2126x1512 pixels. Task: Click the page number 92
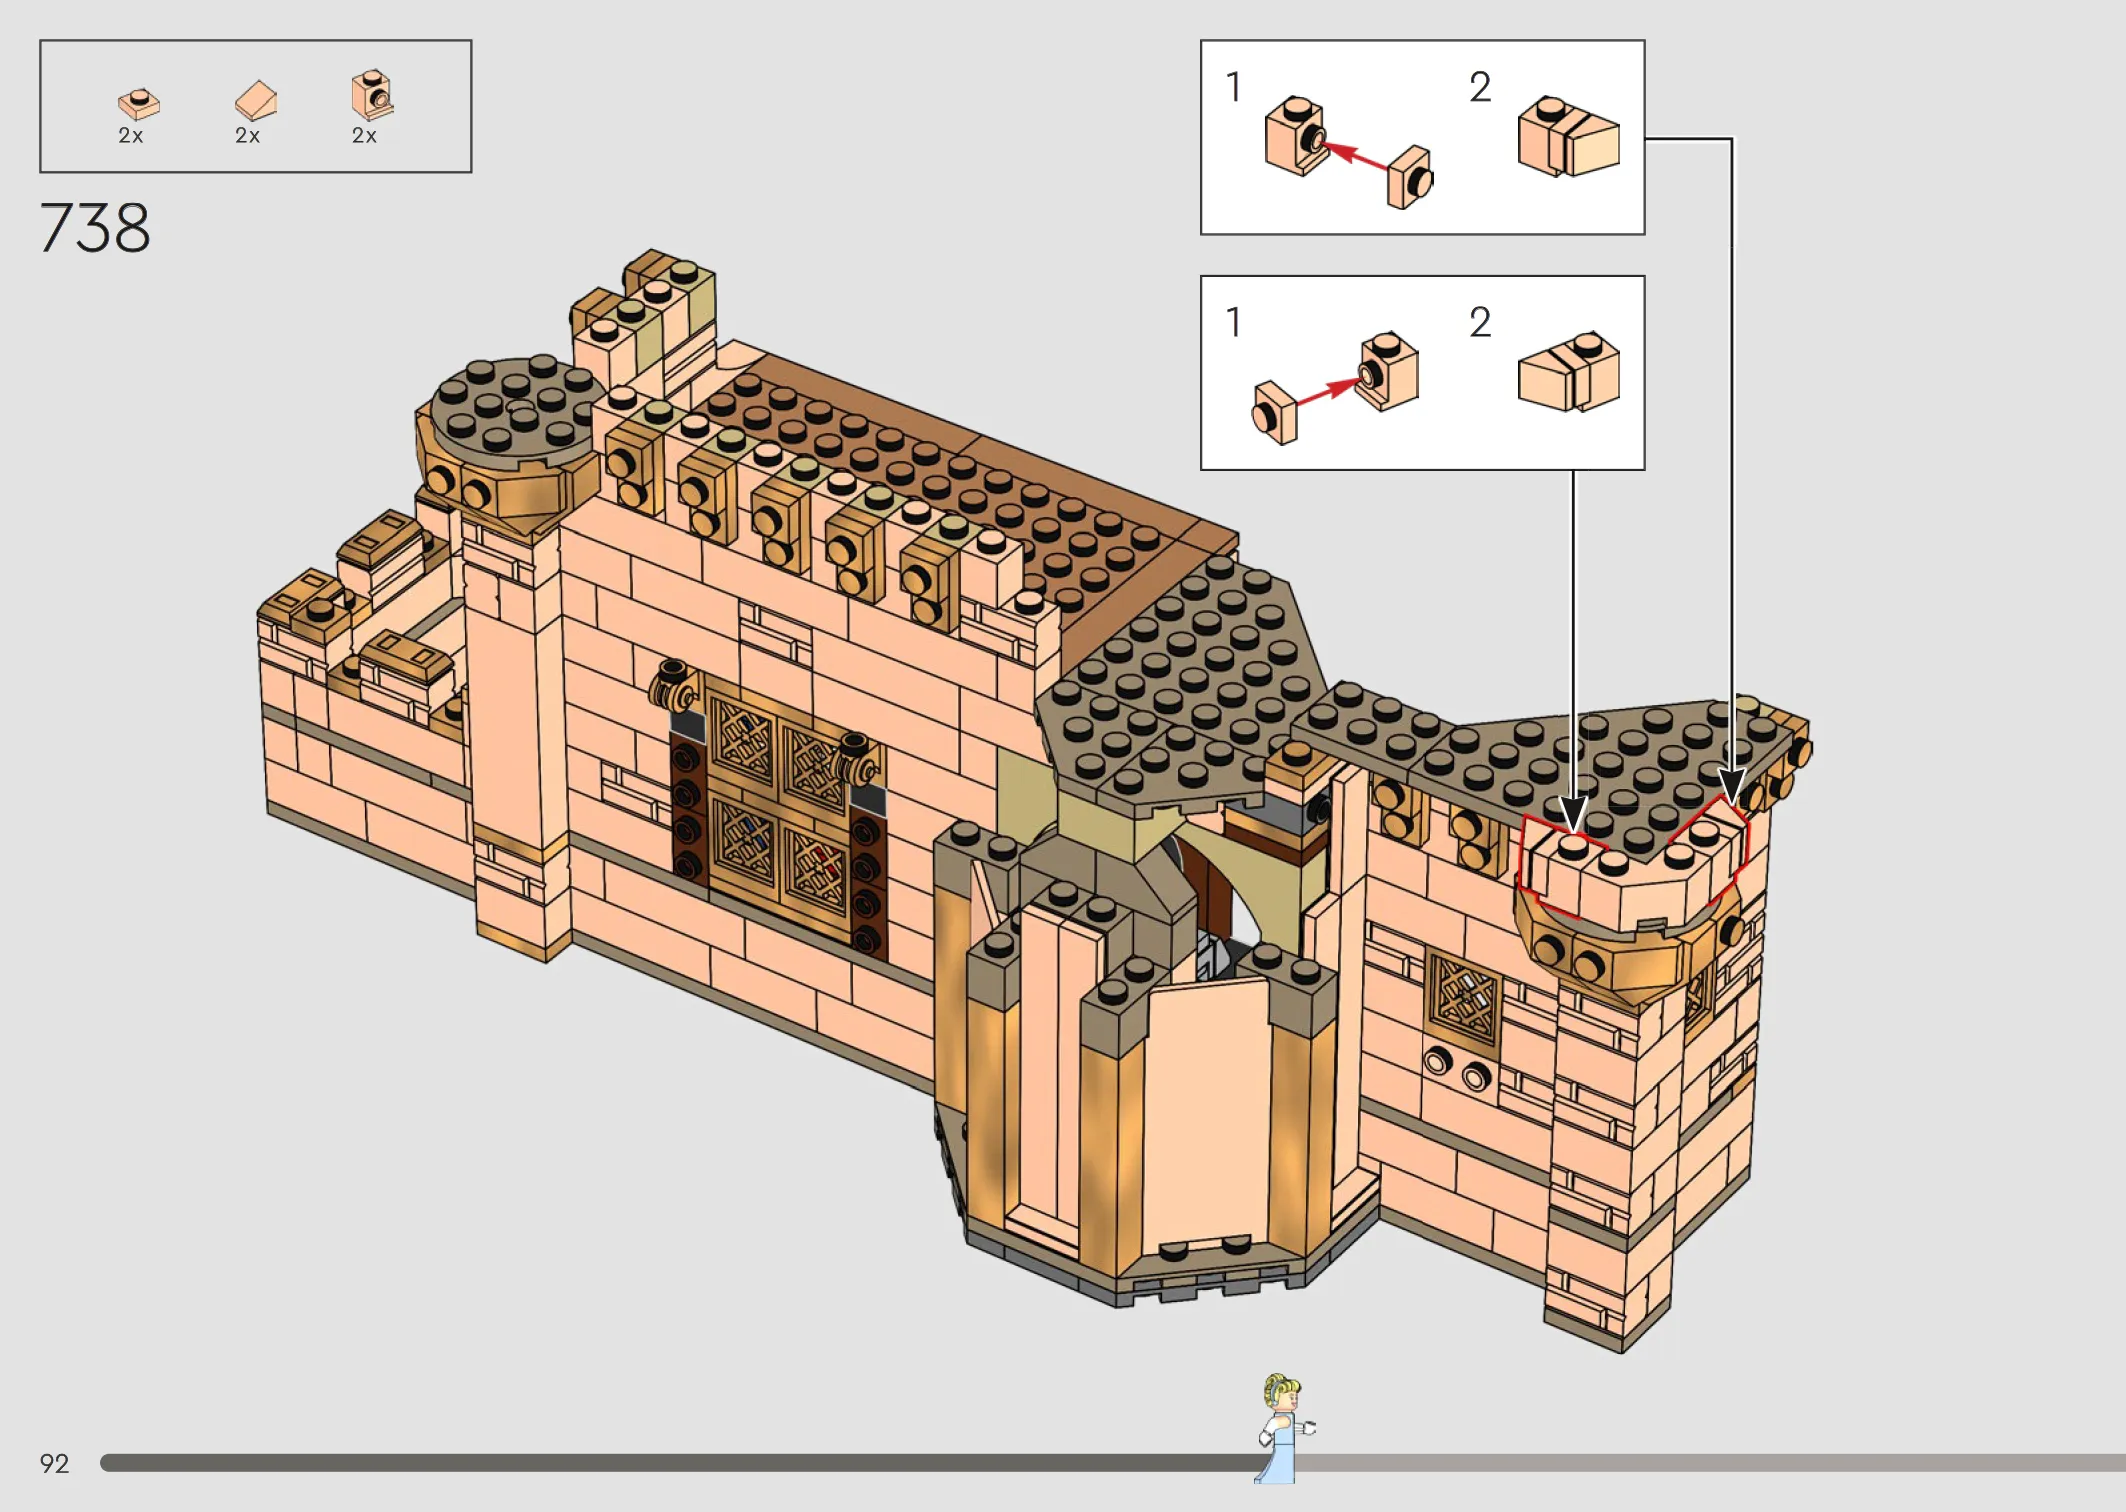pyautogui.click(x=54, y=1464)
